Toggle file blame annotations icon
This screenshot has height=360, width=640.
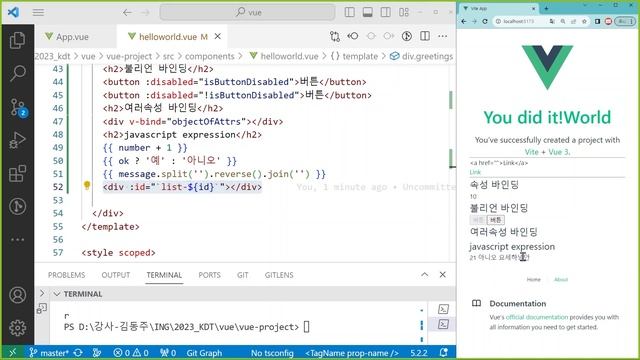click(x=407, y=36)
